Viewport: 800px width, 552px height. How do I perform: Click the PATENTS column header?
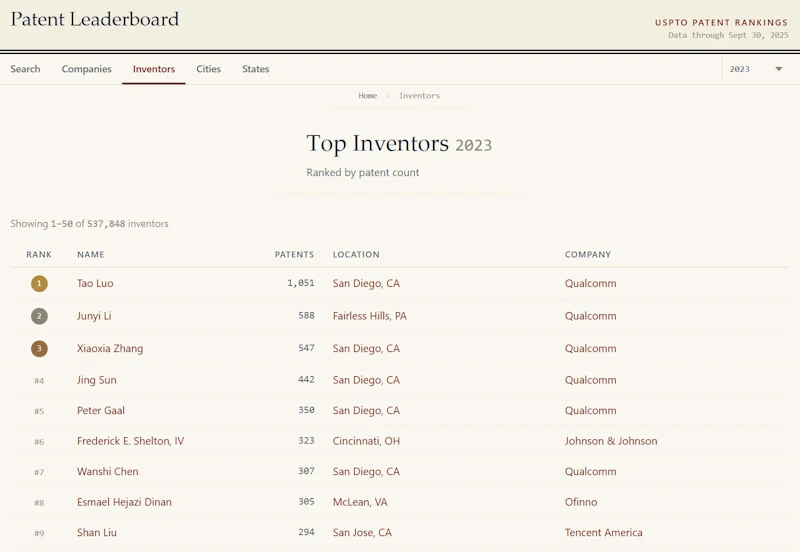[294, 255]
